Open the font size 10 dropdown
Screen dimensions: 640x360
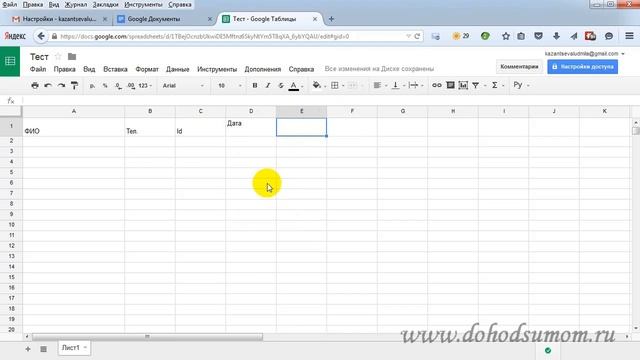point(230,86)
